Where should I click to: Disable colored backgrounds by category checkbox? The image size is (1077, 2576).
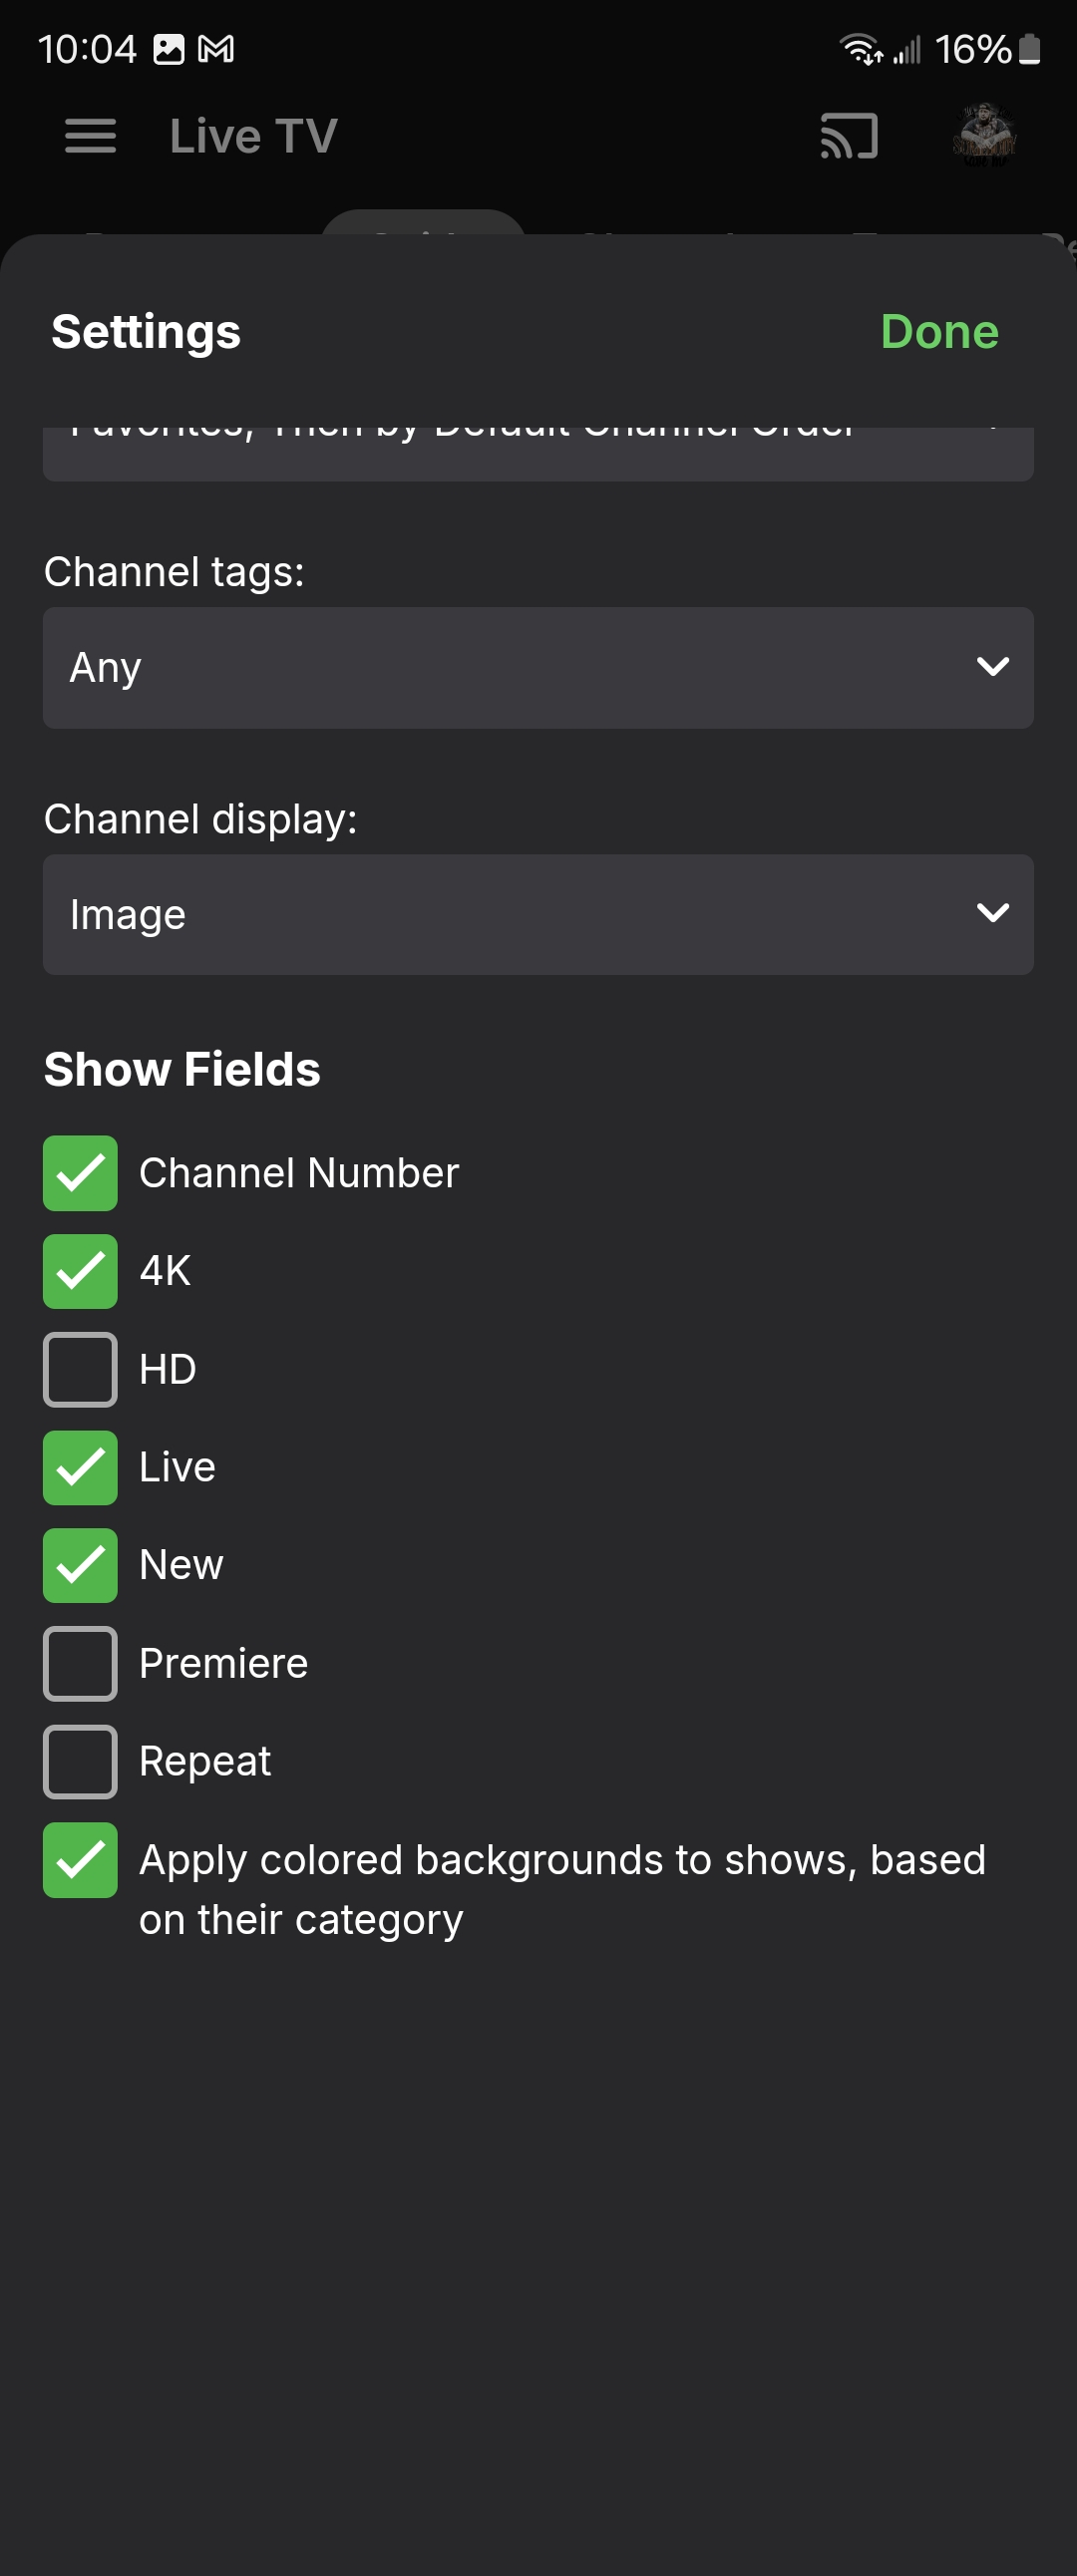tap(80, 1860)
